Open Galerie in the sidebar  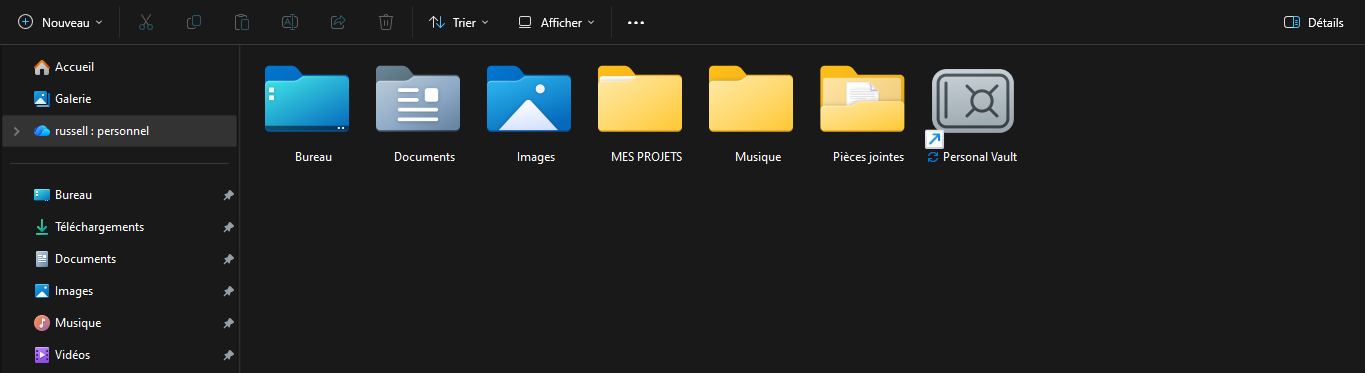click(x=120, y=99)
